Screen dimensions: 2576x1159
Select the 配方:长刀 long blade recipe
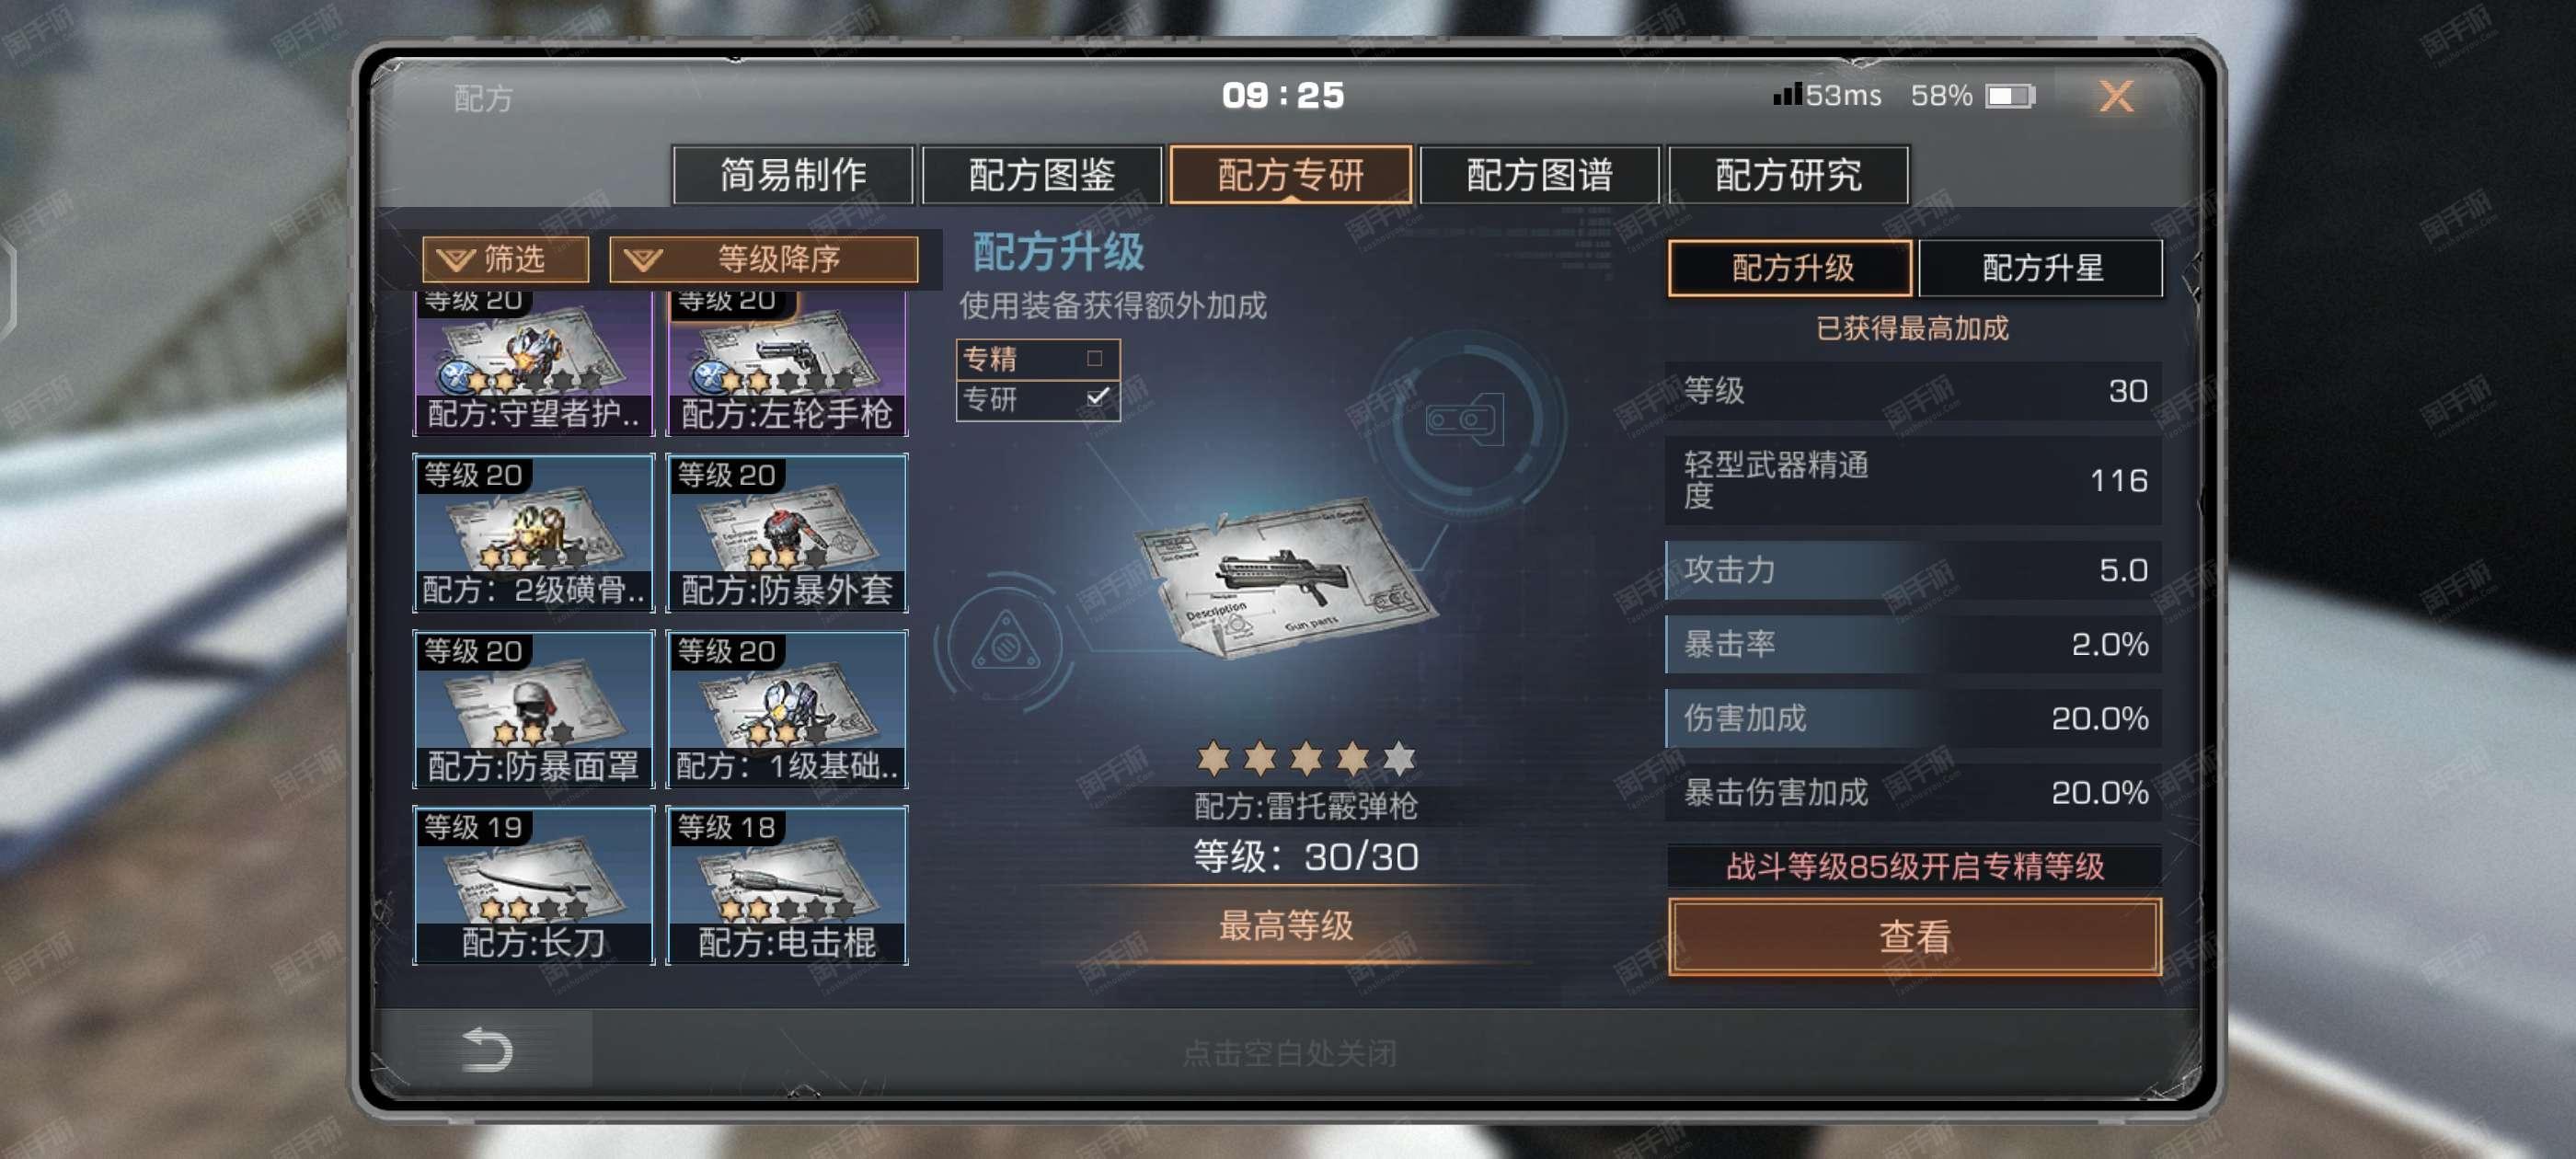[534, 885]
